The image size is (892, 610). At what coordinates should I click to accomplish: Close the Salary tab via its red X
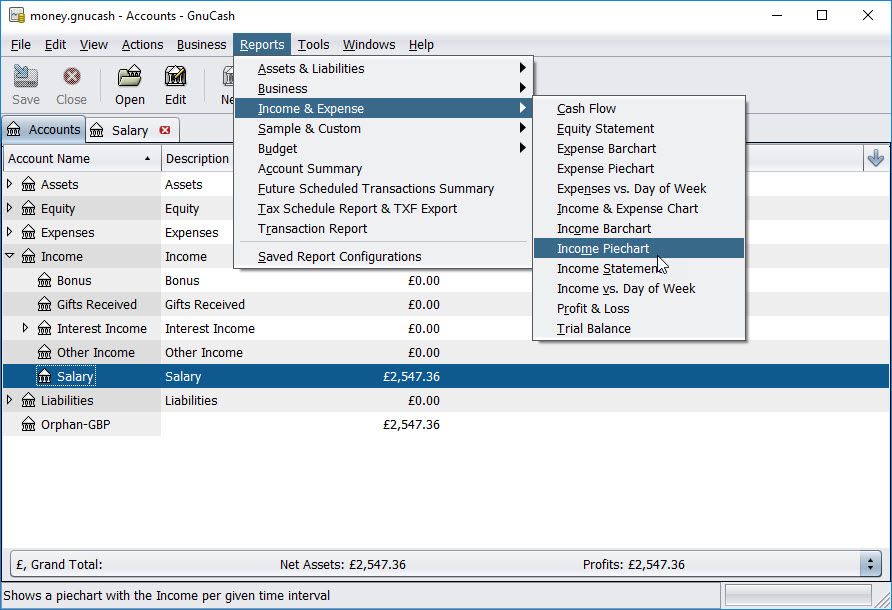pos(163,129)
